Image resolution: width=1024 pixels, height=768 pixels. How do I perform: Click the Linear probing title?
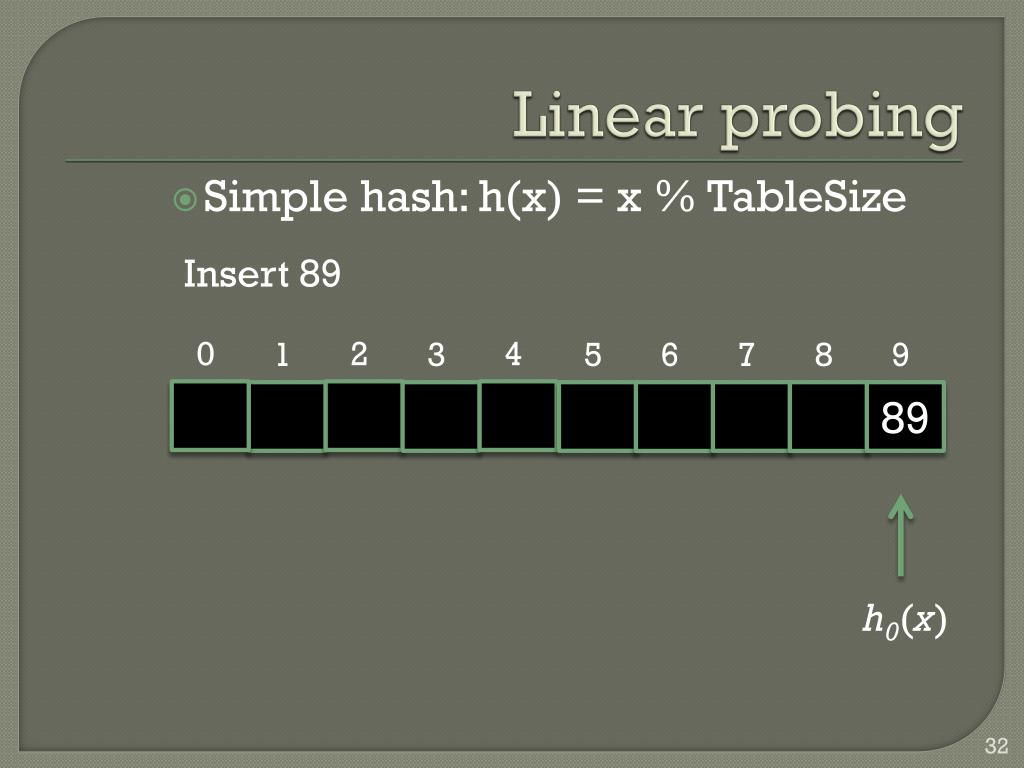tap(737, 118)
